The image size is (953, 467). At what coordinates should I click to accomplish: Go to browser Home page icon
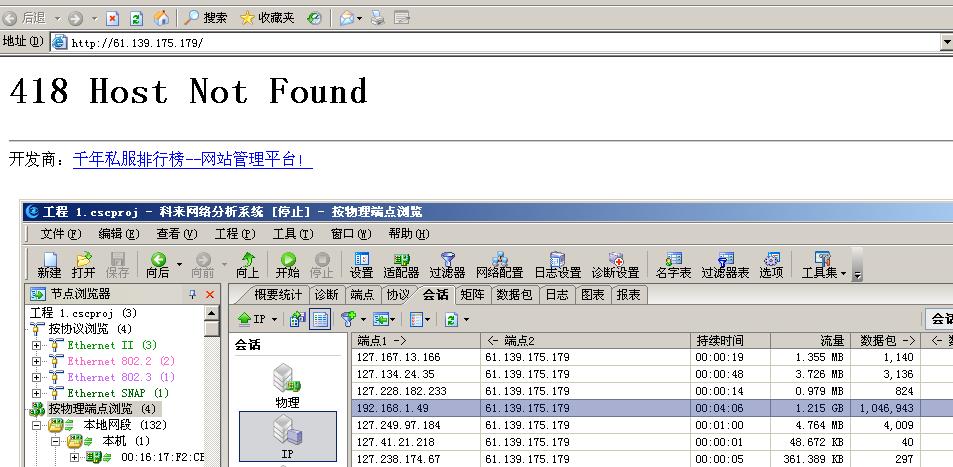pyautogui.click(x=161, y=18)
